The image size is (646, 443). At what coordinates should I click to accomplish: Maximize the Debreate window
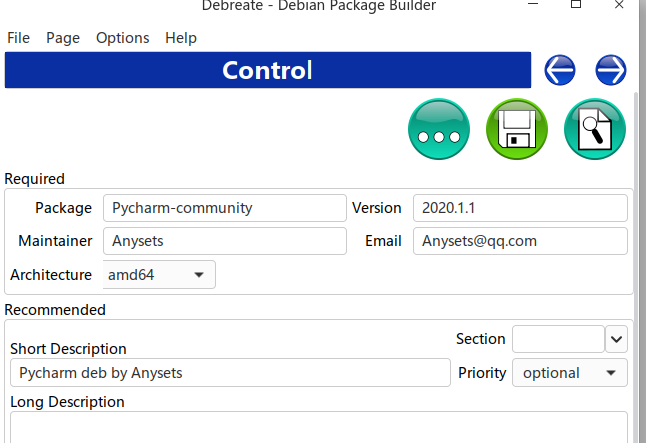click(x=576, y=5)
